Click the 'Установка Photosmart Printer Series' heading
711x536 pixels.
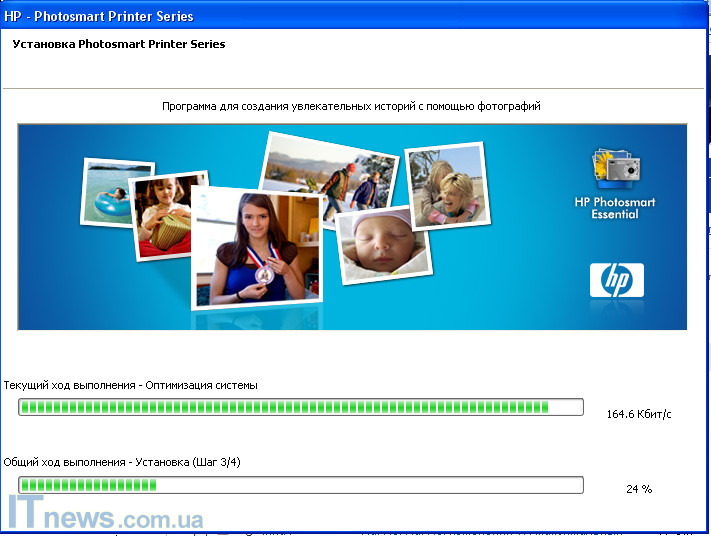pyautogui.click(x=118, y=44)
